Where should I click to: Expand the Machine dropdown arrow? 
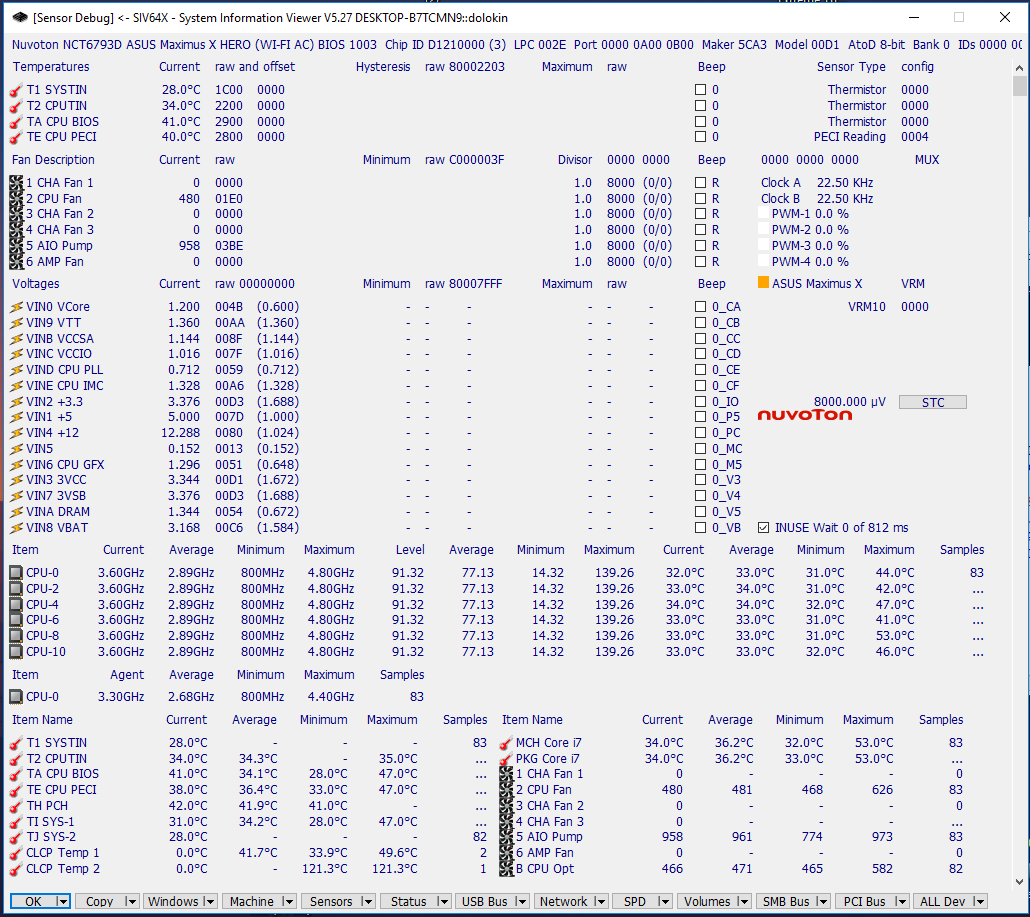point(288,902)
